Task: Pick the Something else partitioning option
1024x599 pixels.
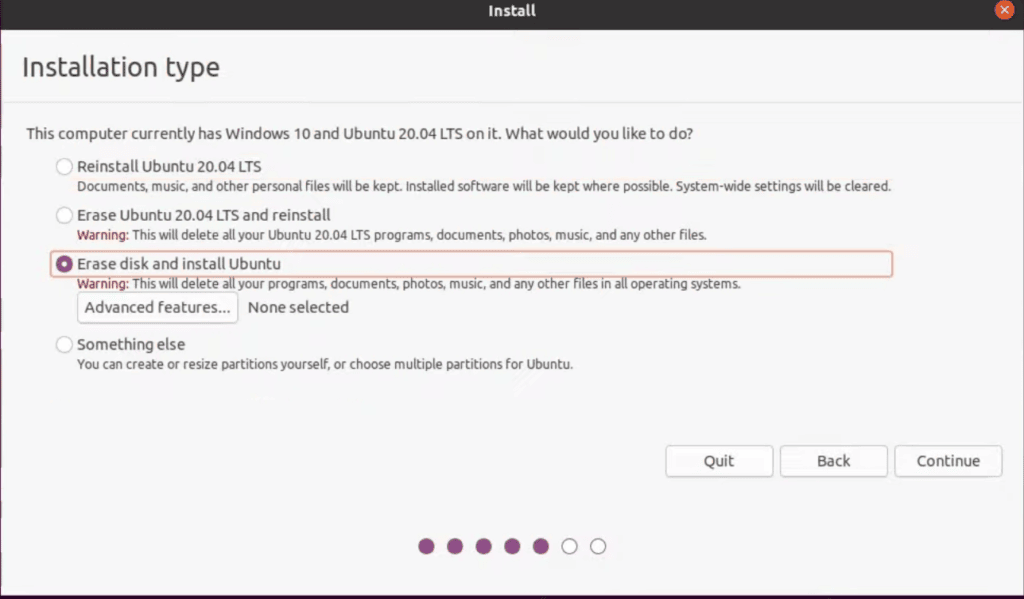Action: pyautogui.click(x=64, y=344)
